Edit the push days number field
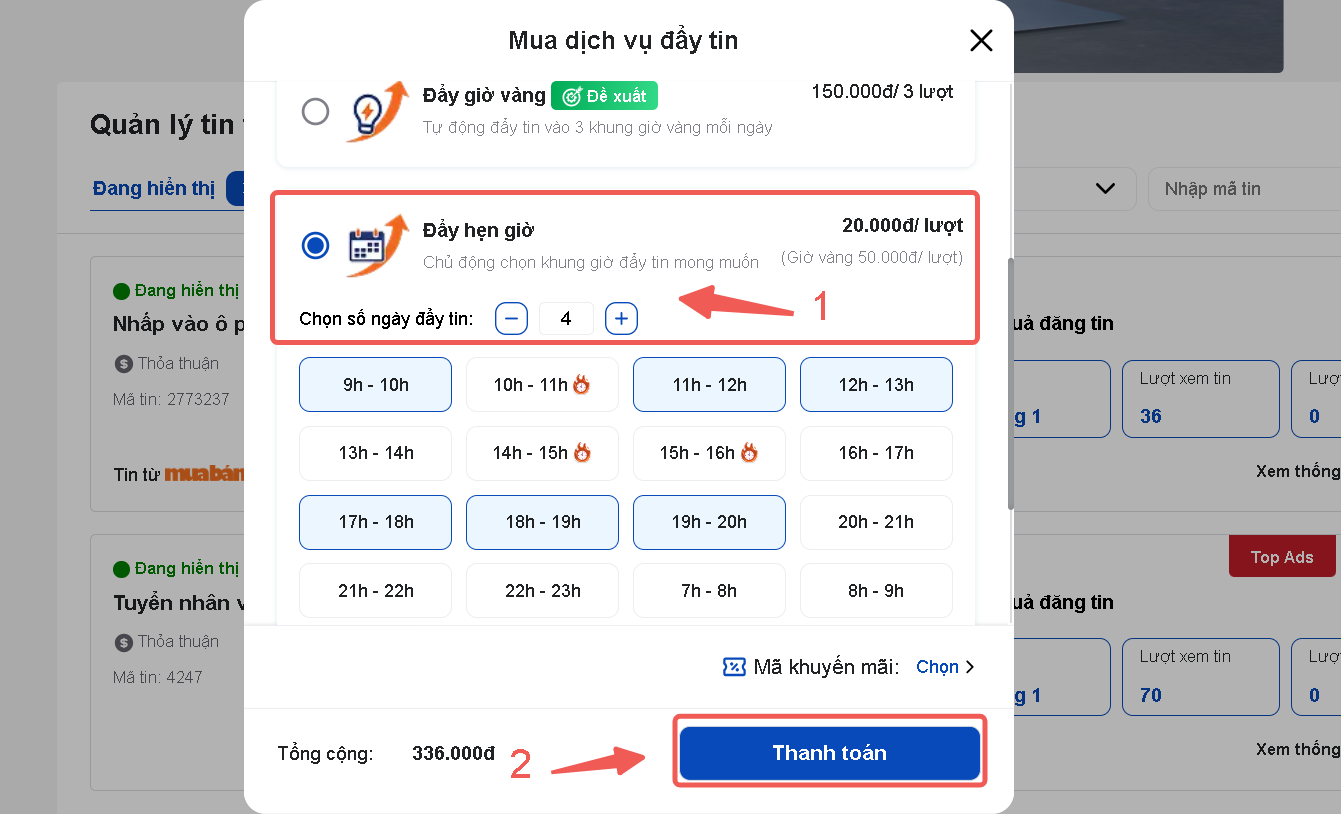This screenshot has height=814, width=1341. point(566,319)
